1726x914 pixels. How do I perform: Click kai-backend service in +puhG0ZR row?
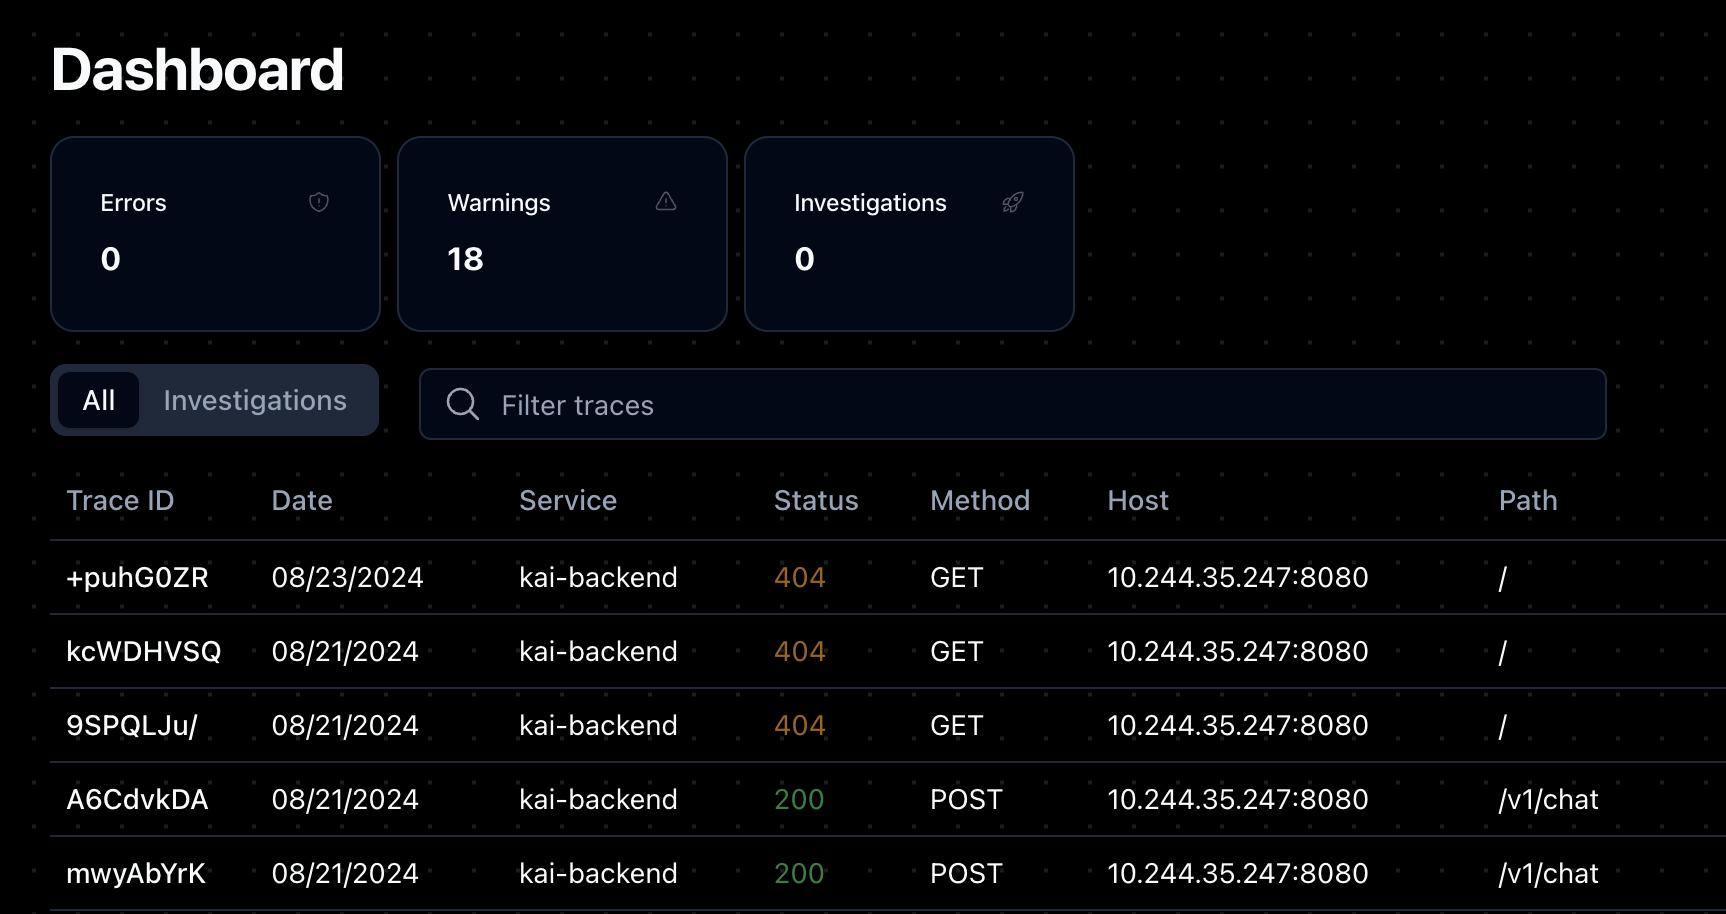pyautogui.click(x=598, y=577)
